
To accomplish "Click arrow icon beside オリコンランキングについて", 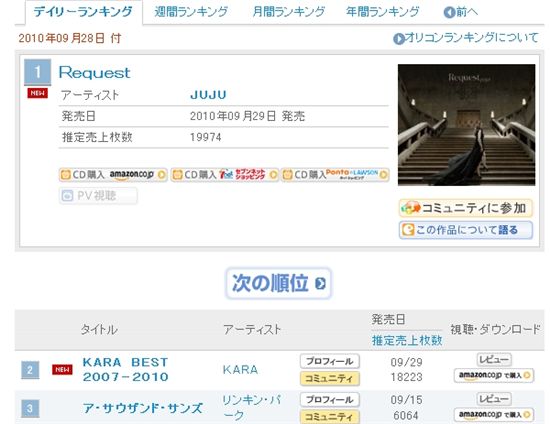I will (x=399, y=39).
